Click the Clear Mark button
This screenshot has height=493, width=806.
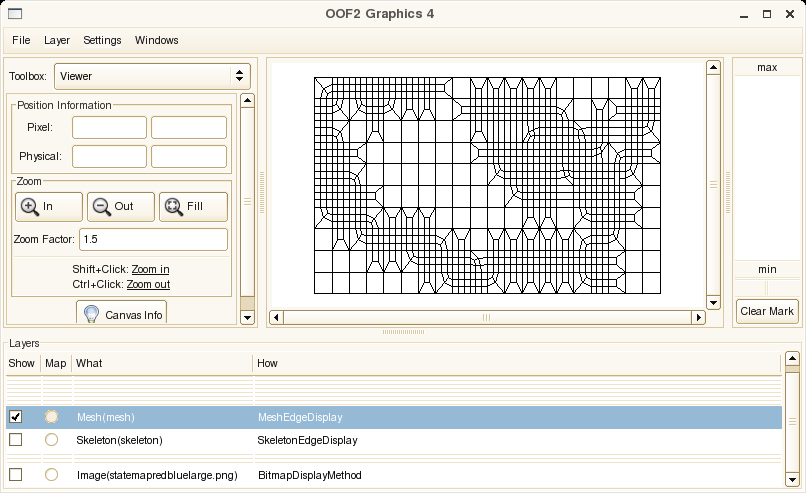pos(767,312)
